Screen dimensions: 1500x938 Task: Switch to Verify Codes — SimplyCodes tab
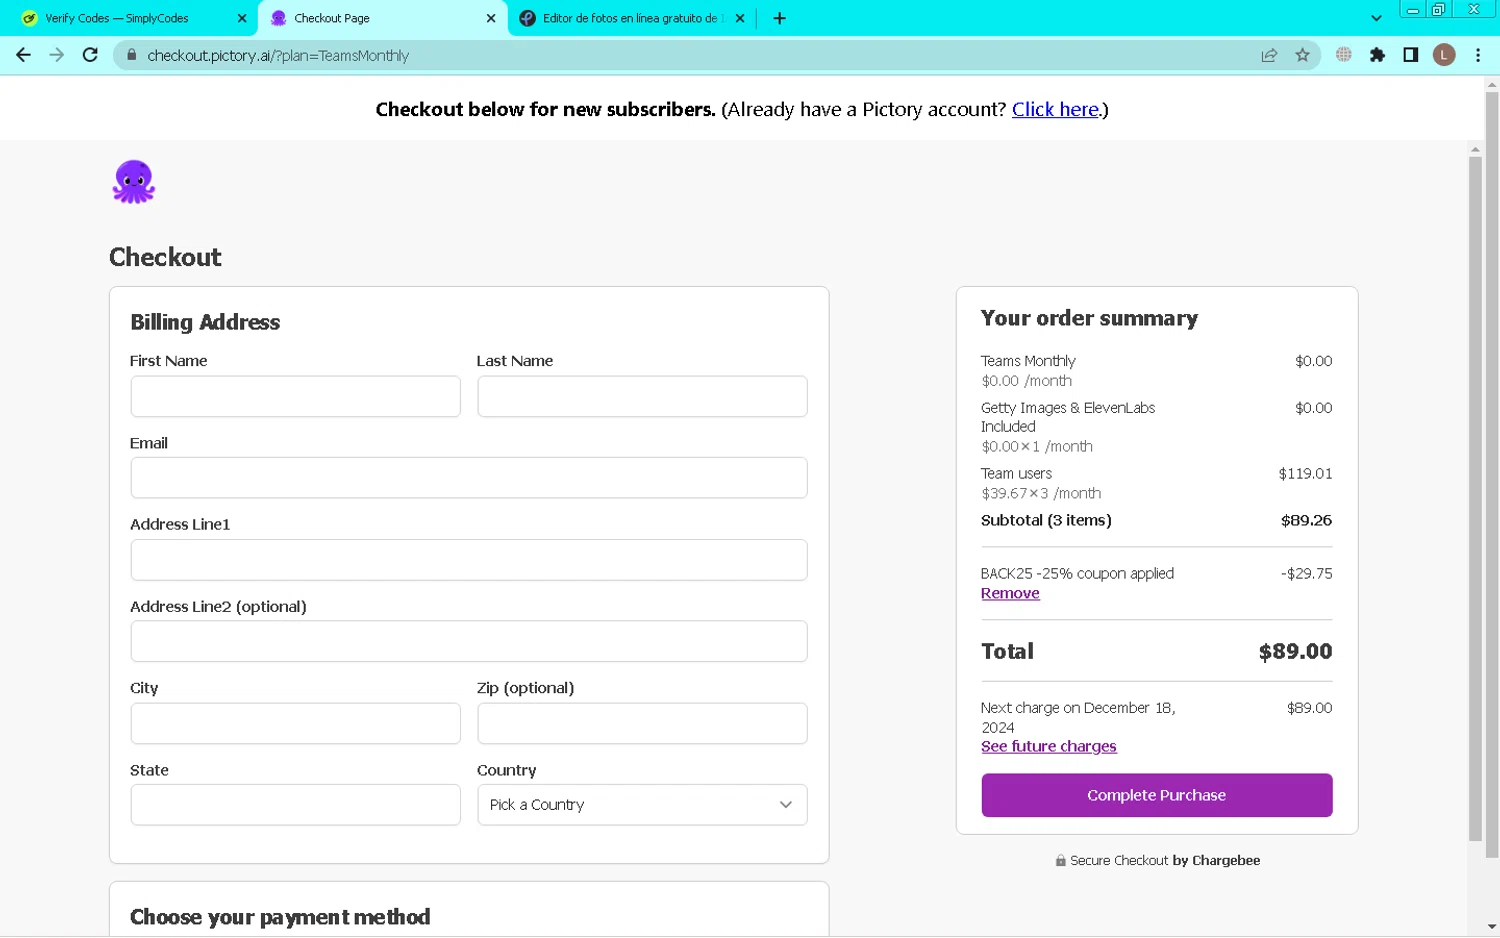point(129,18)
